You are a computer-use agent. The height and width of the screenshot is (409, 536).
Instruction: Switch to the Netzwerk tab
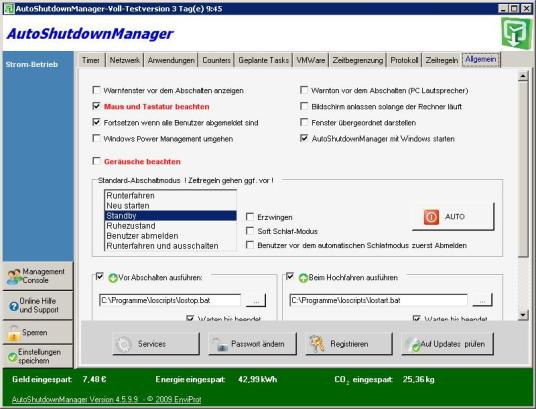[x=125, y=60]
